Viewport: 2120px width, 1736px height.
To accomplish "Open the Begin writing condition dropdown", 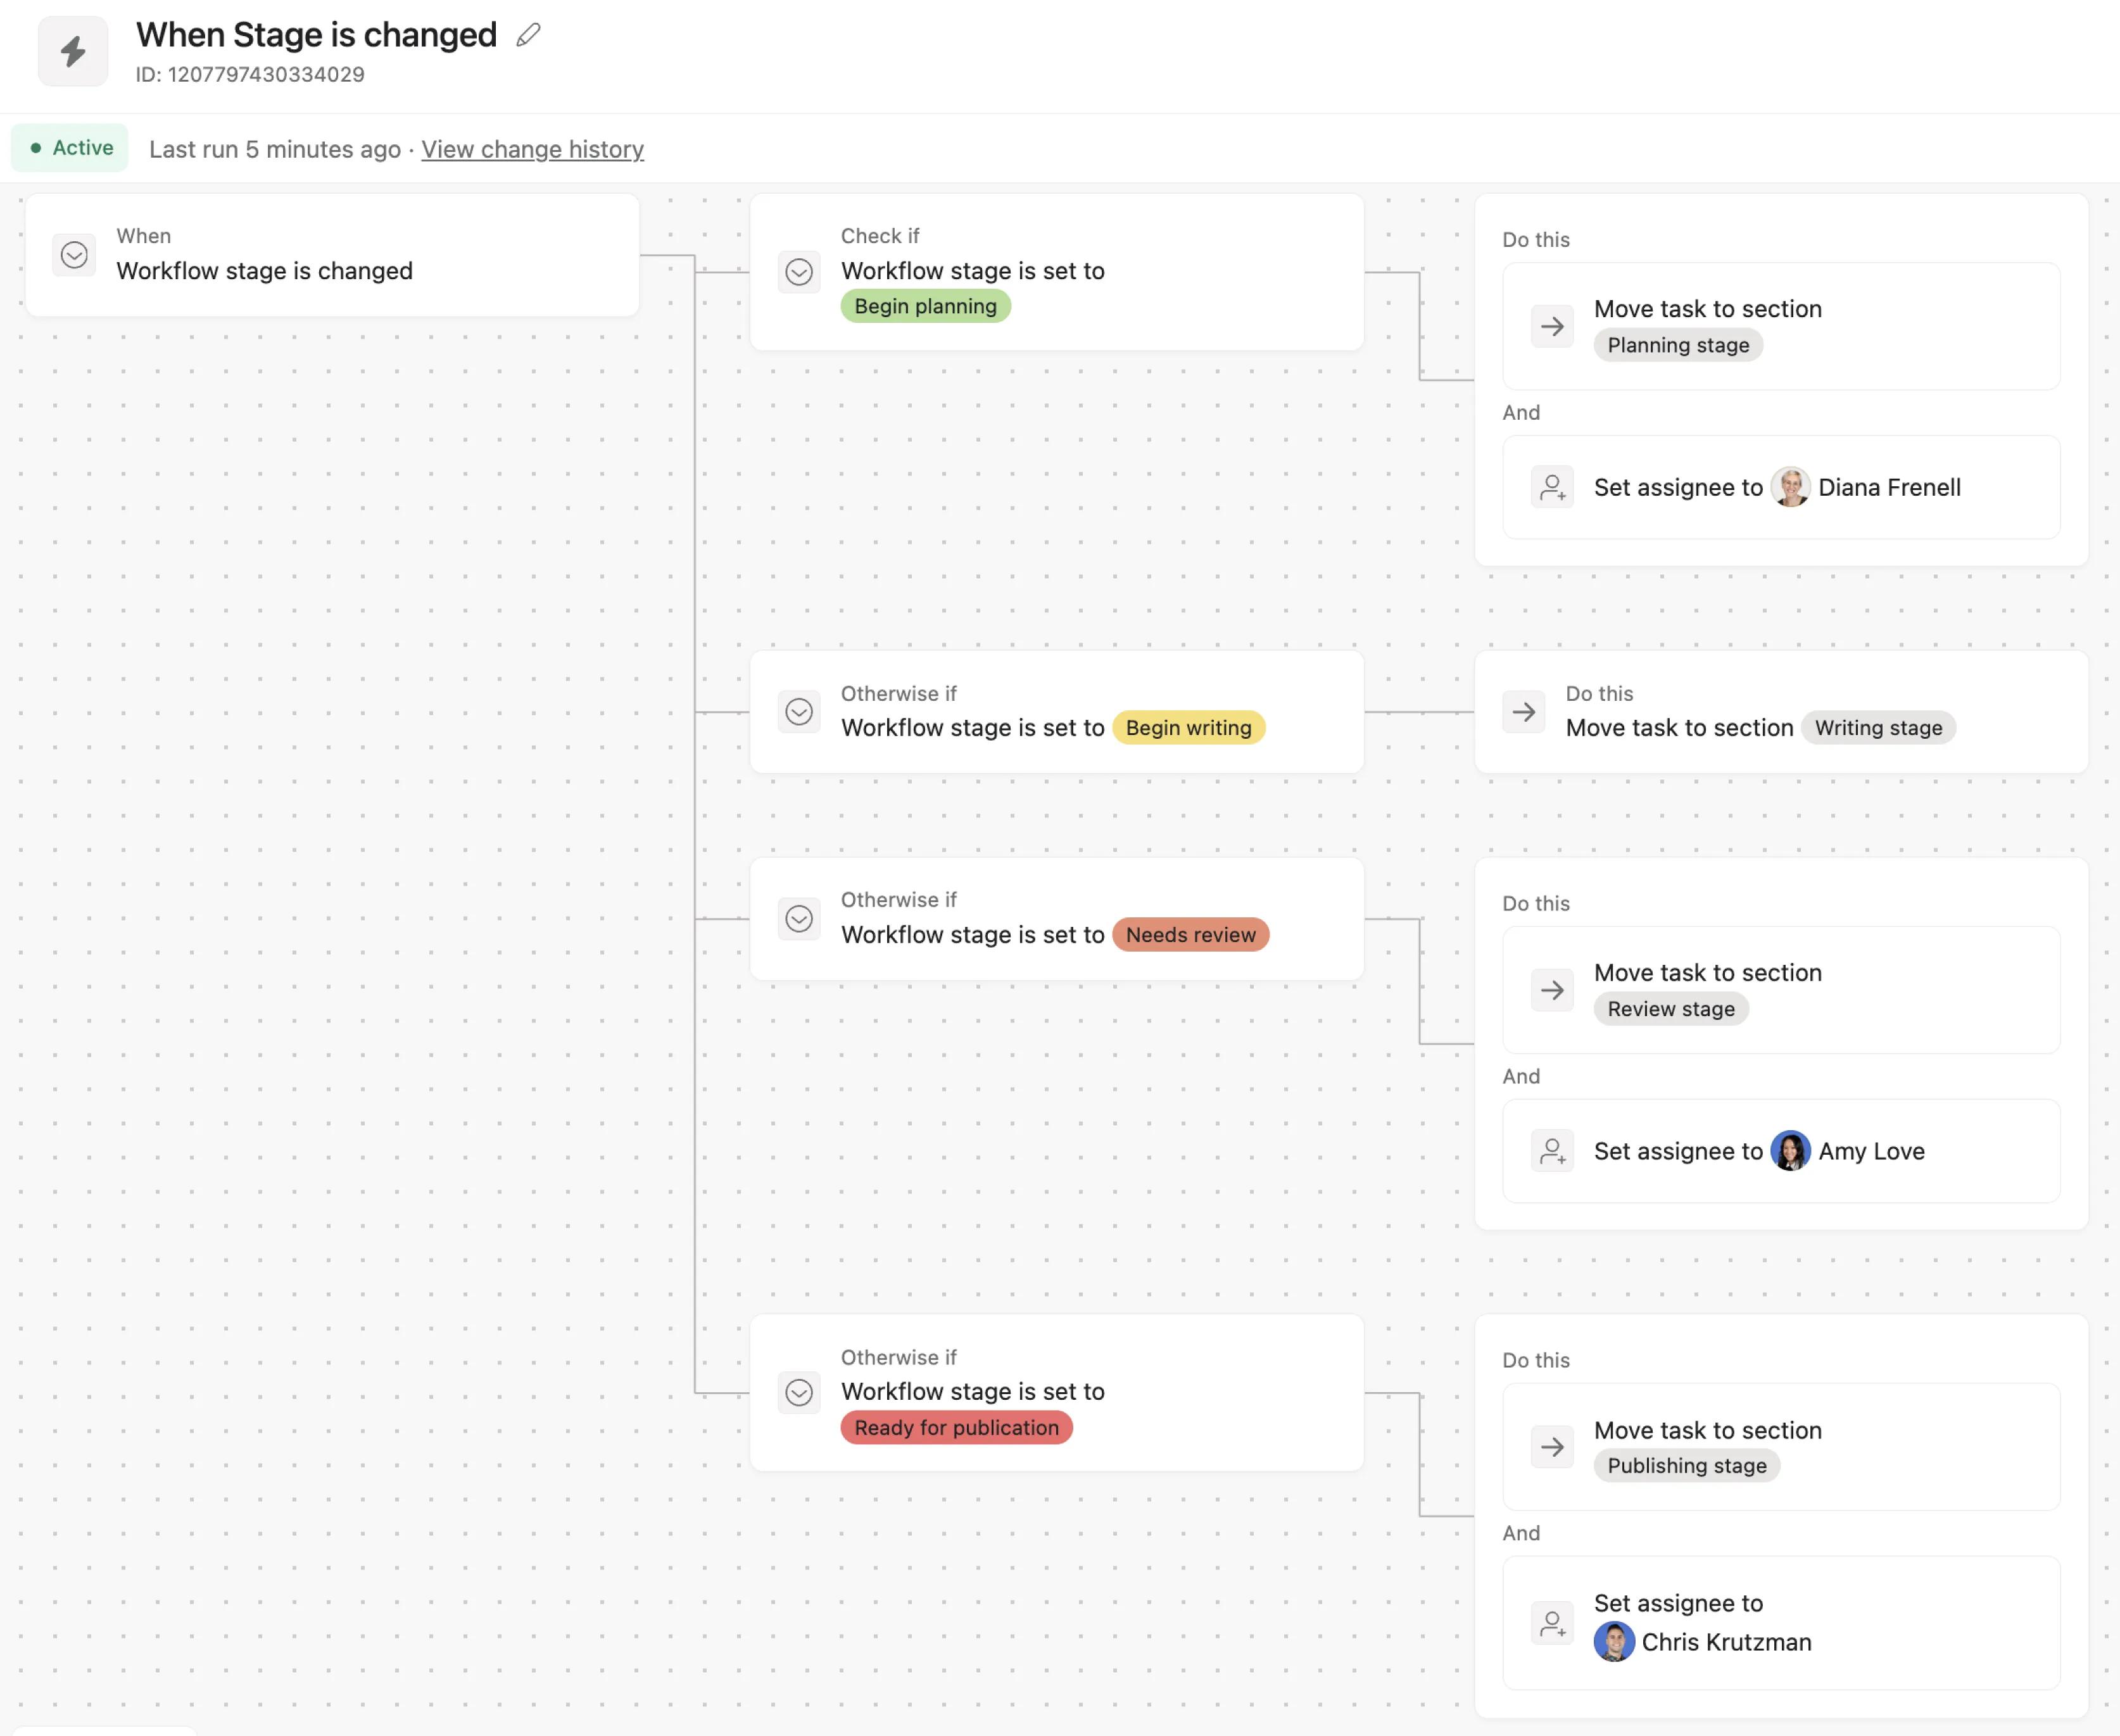I will [x=798, y=712].
